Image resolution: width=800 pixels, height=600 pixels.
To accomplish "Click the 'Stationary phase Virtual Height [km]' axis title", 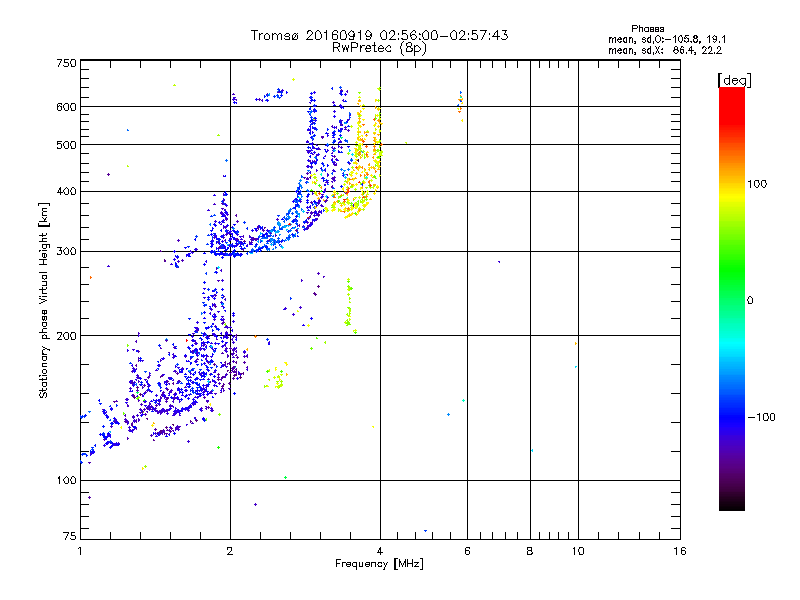I will tap(44, 300).
